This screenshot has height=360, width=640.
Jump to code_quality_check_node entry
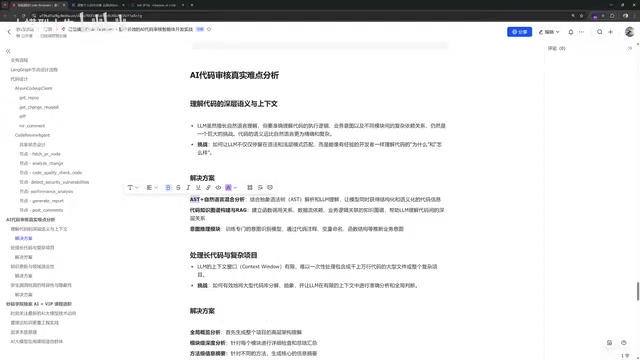pyautogui.click(x=51, y=173)
